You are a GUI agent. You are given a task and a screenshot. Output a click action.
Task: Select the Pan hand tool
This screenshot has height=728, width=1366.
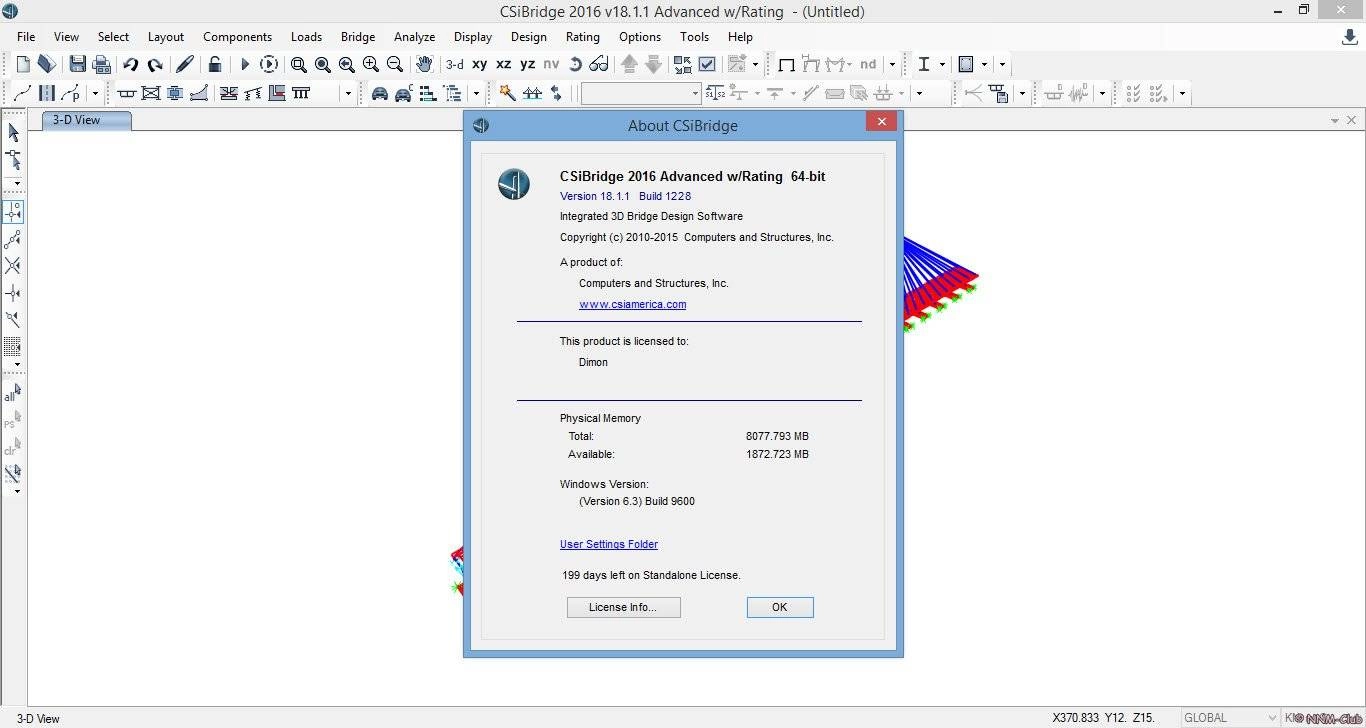click(x=424, y=64)
